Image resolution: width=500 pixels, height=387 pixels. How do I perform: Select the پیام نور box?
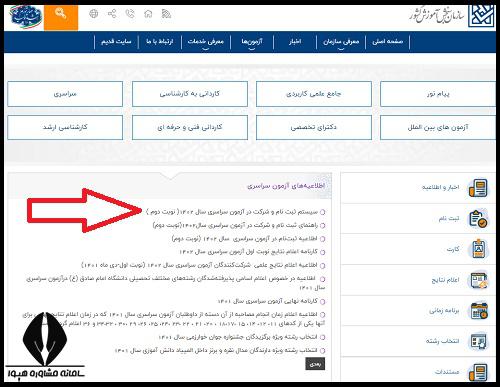(438, 94)
